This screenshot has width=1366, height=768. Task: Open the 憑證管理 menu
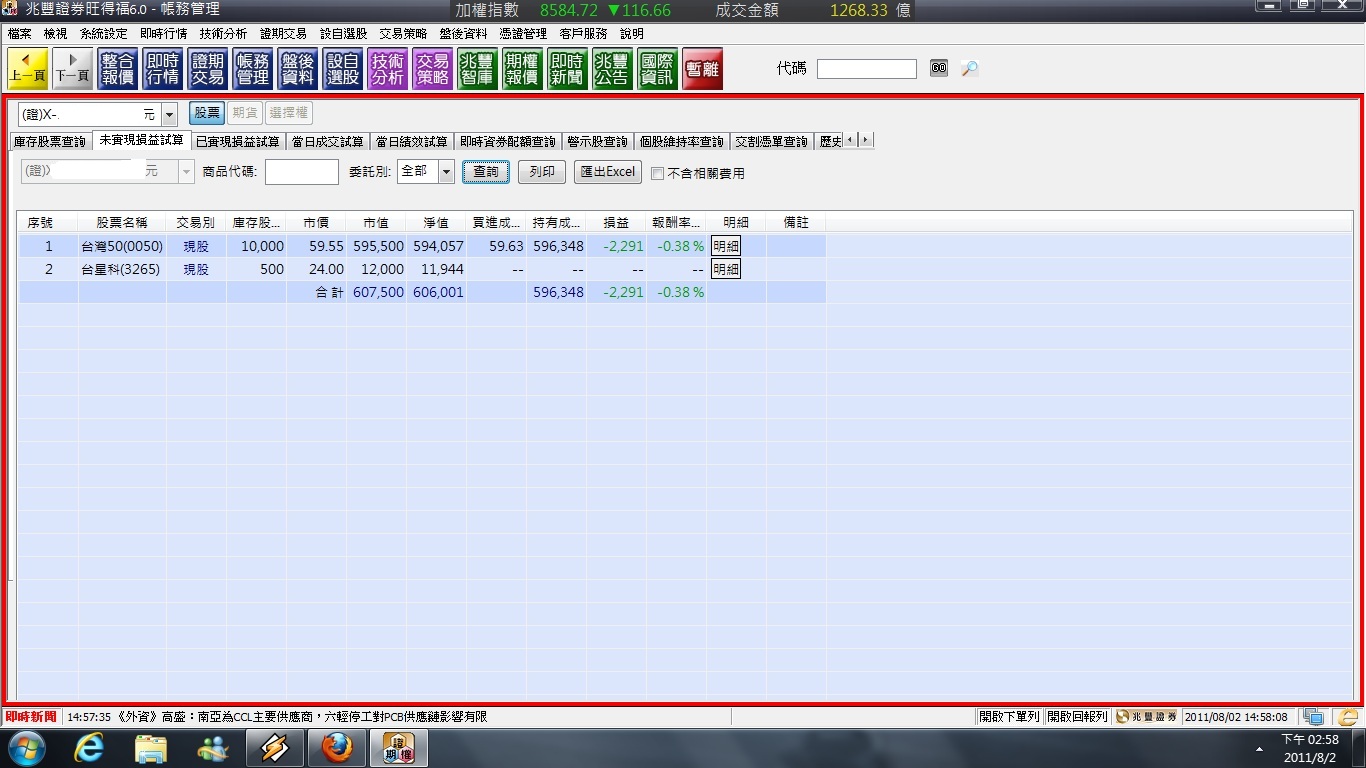(523, 34)
